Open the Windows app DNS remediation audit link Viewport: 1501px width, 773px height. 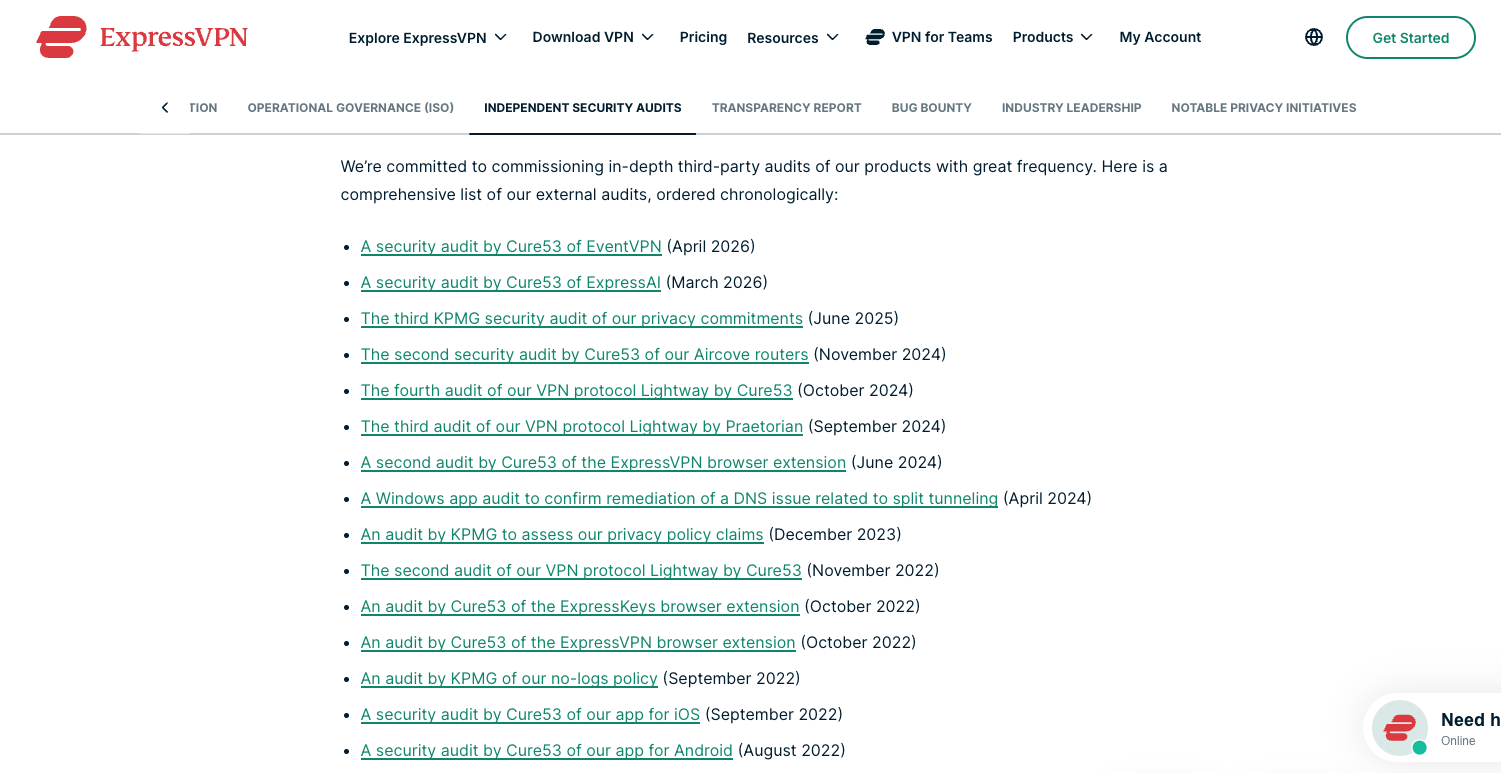pos(680,498)
